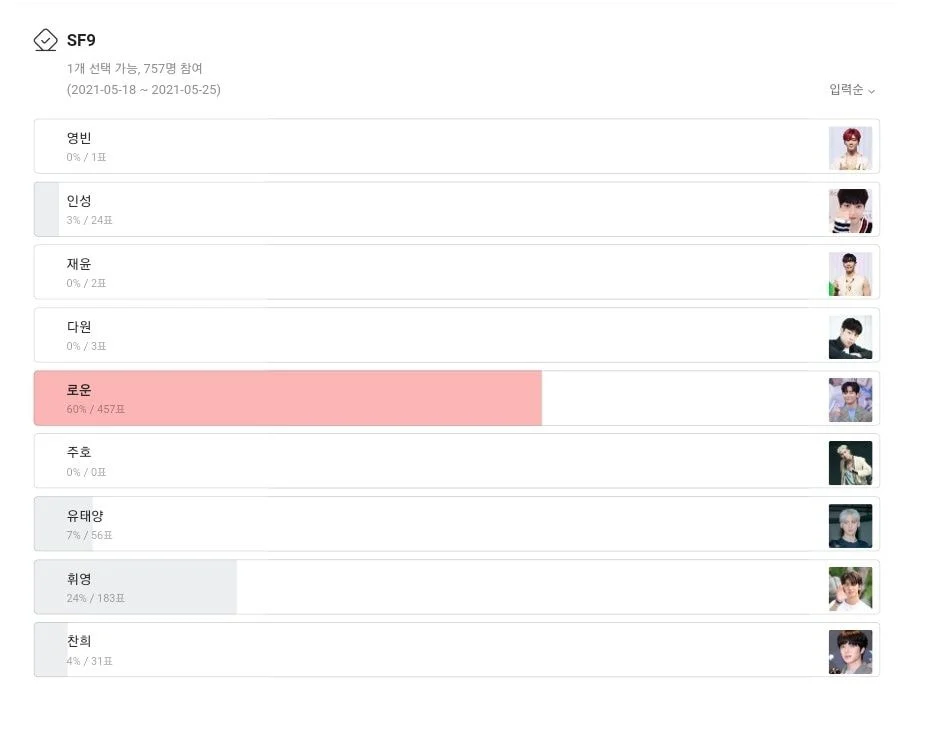The width and height of the screenshot is (935, 753).
Task: Open 영빈's red-haired photo thumbnail
Action: pos(850,148)
